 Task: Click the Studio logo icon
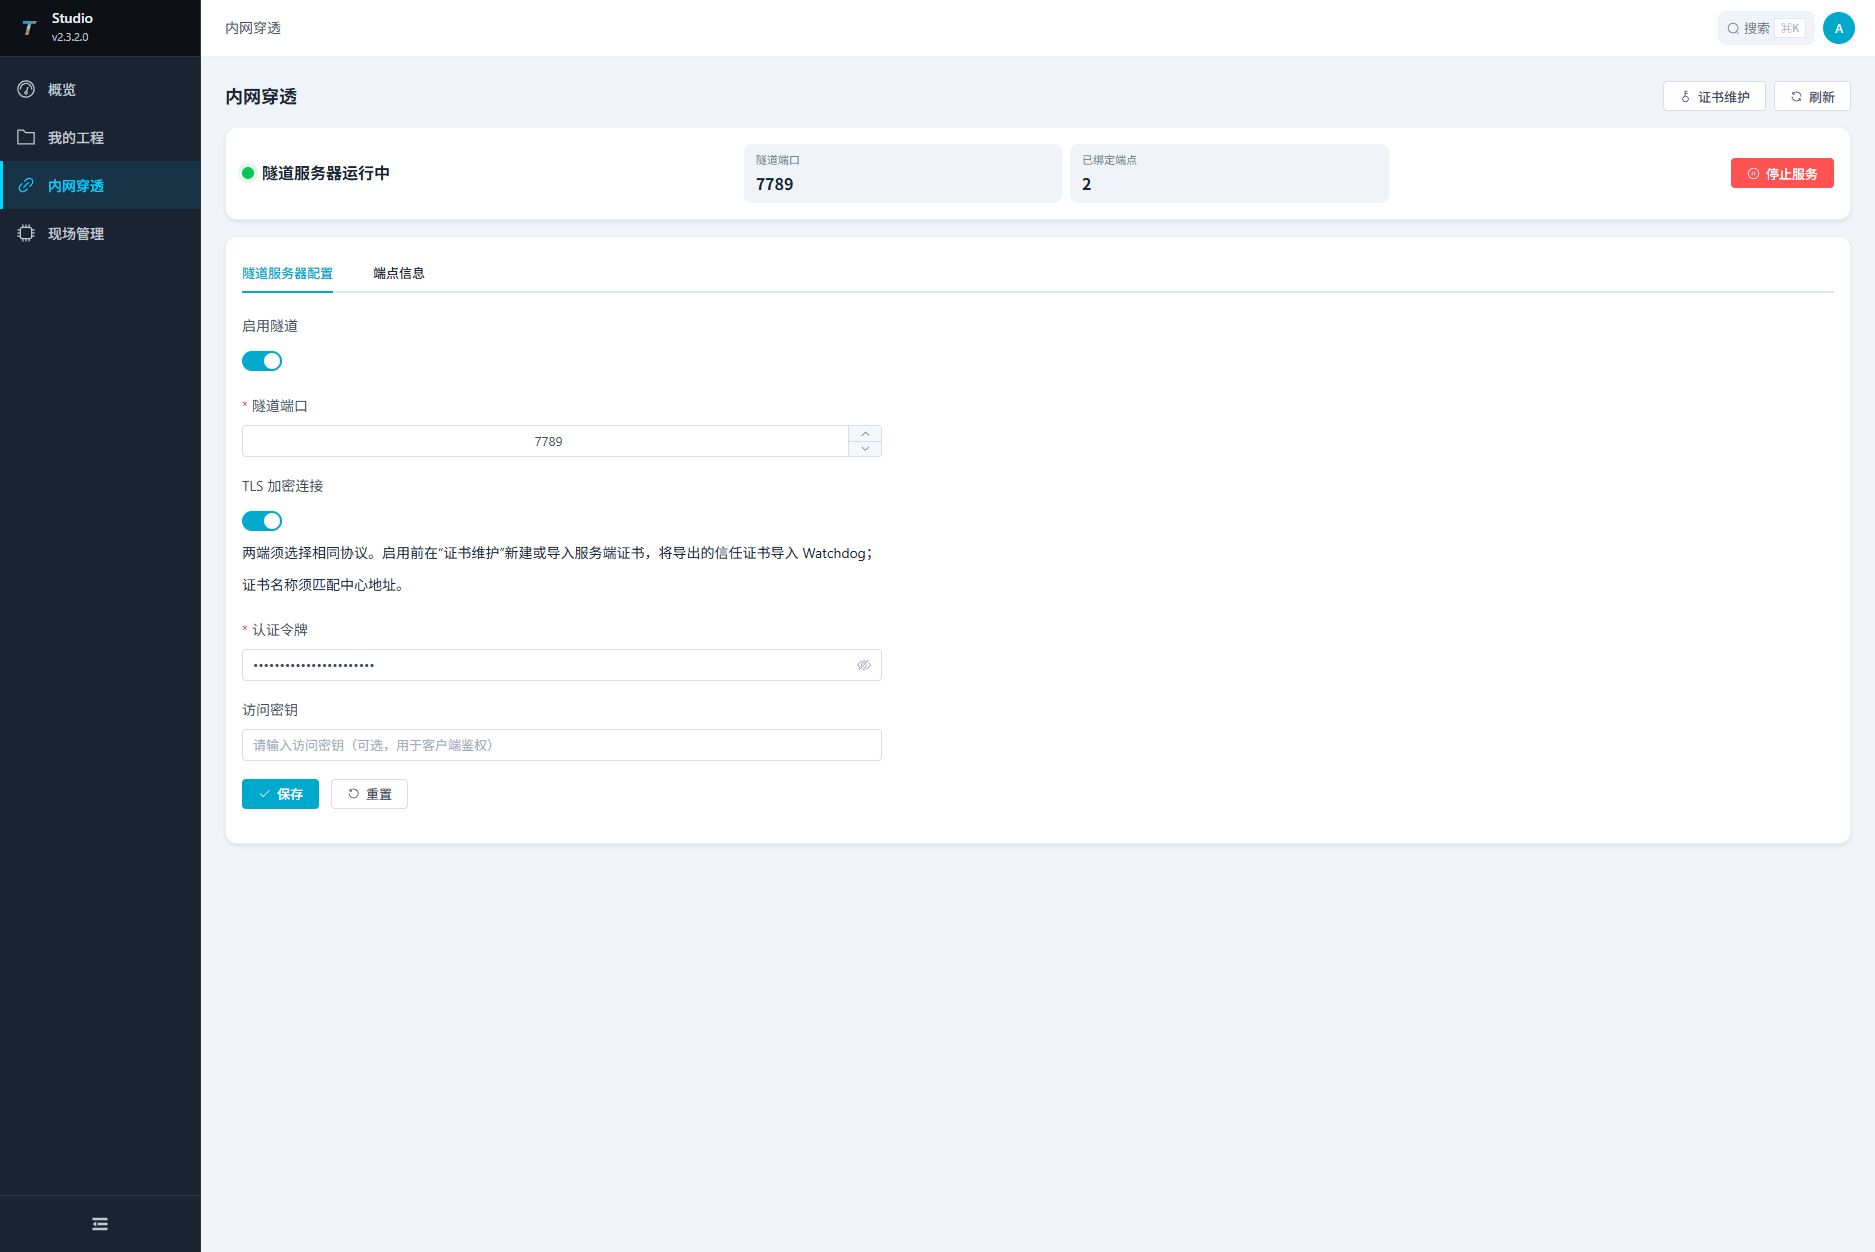click(x=28, y=28)
